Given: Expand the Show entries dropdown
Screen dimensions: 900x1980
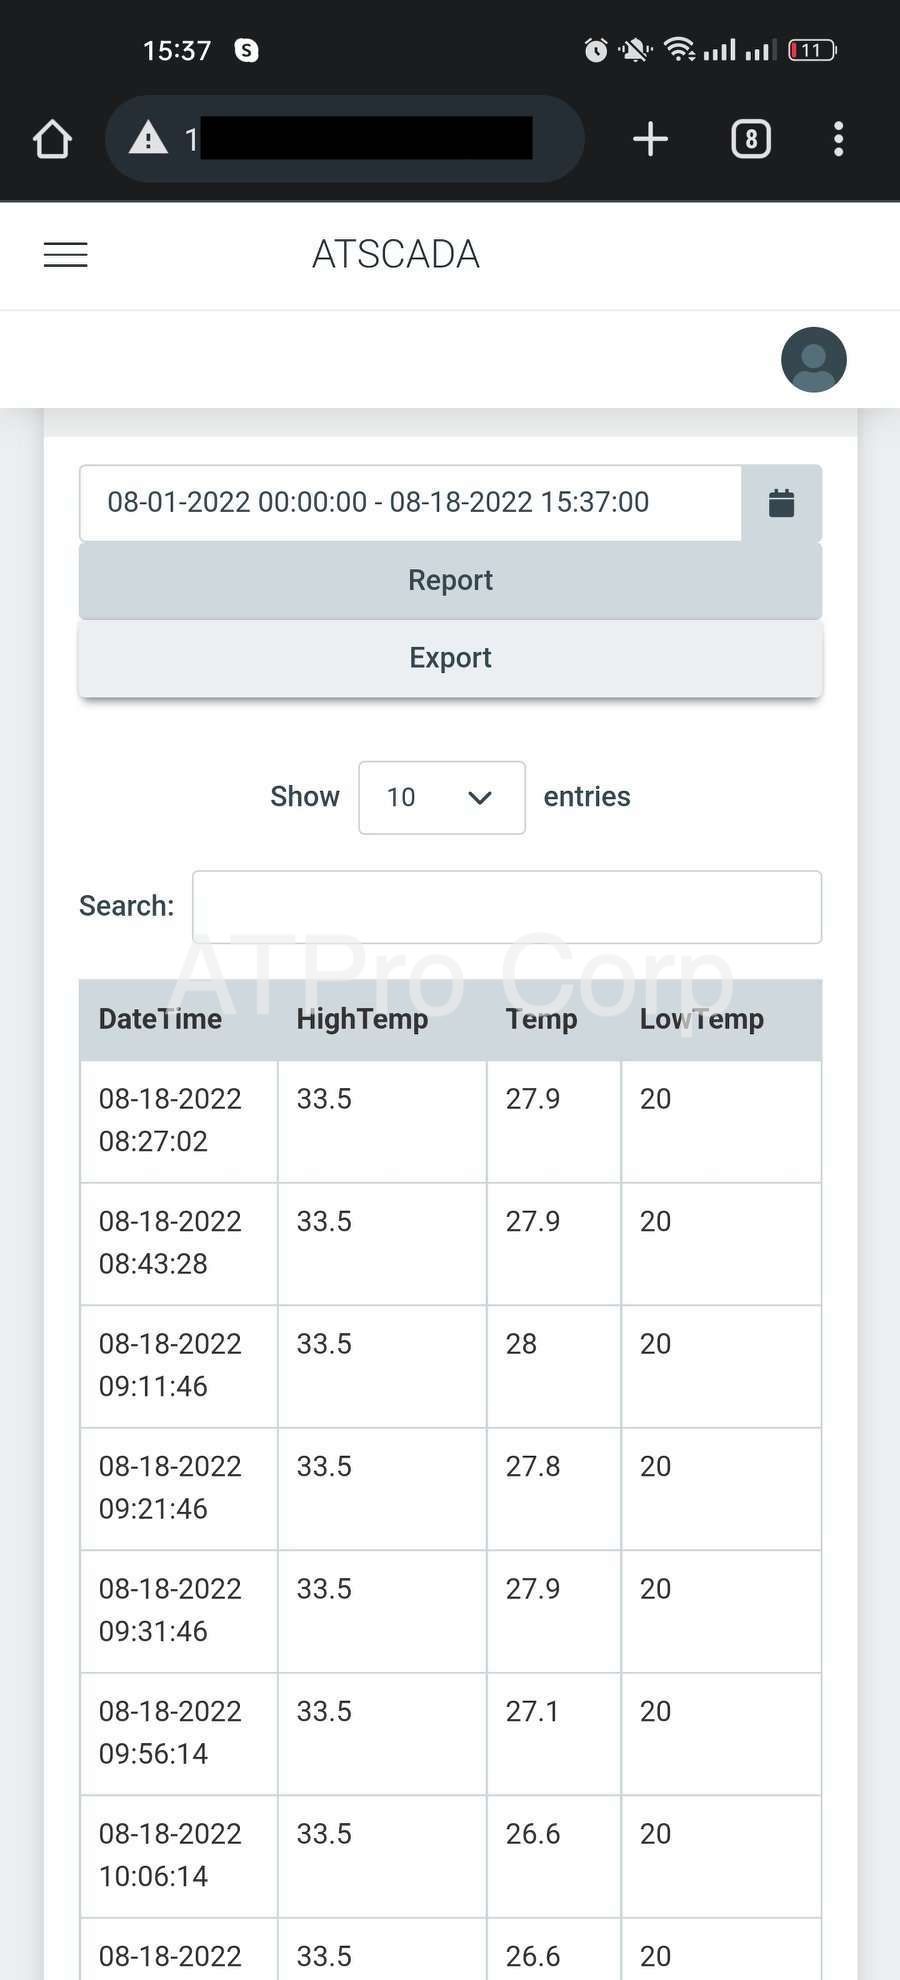Looking at the screenshot, I should point(441,797).
